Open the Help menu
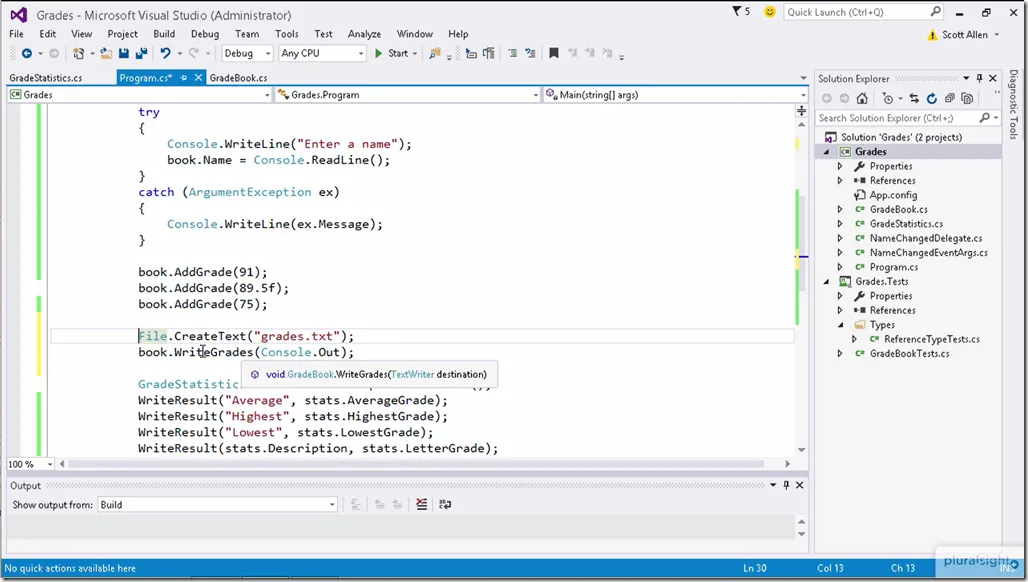Screen dimensions: 1028x582 click(458, 34)
